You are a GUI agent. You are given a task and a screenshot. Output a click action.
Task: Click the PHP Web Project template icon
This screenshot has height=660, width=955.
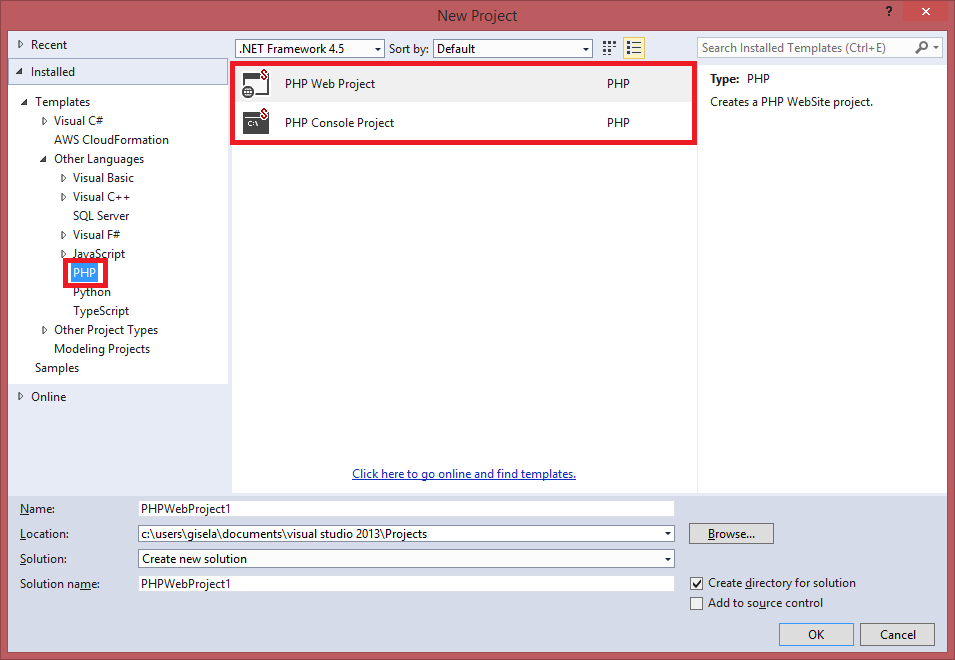pos(256,83)
